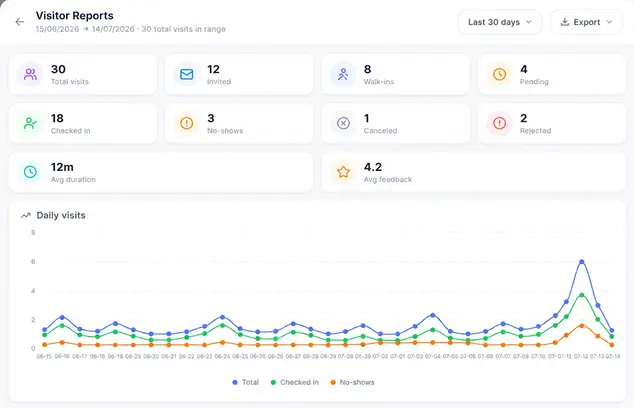The image size is (634, 408).
Task: Click the Avg feedback star icon
Action: (x=343, y=172)
